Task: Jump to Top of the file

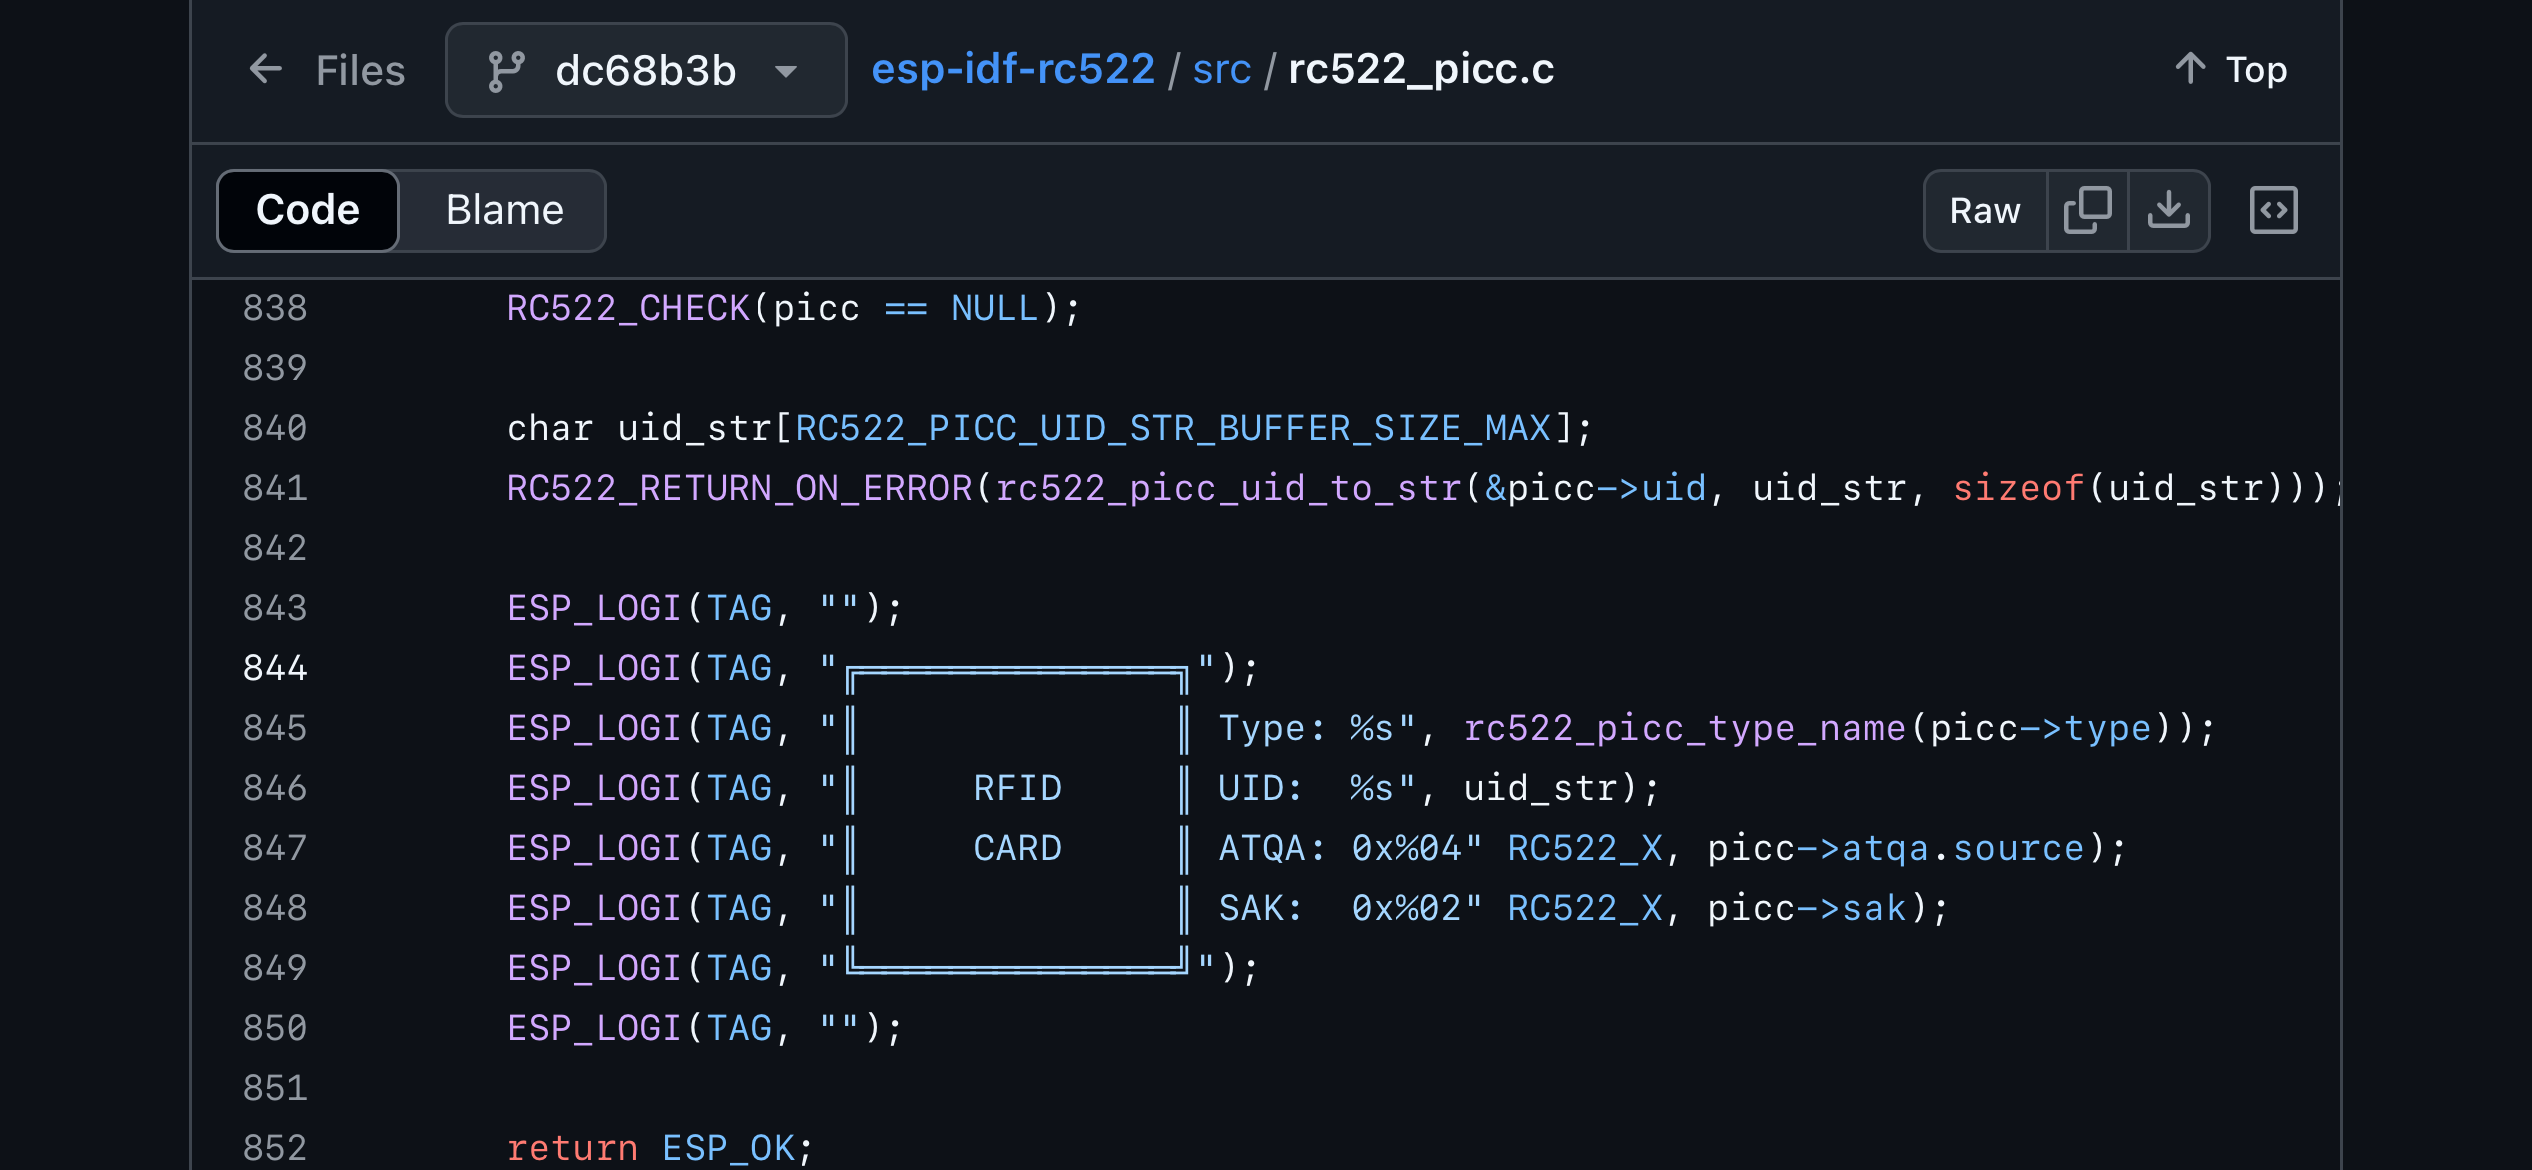Action: pyautogui.click(x=2255, y=70)
